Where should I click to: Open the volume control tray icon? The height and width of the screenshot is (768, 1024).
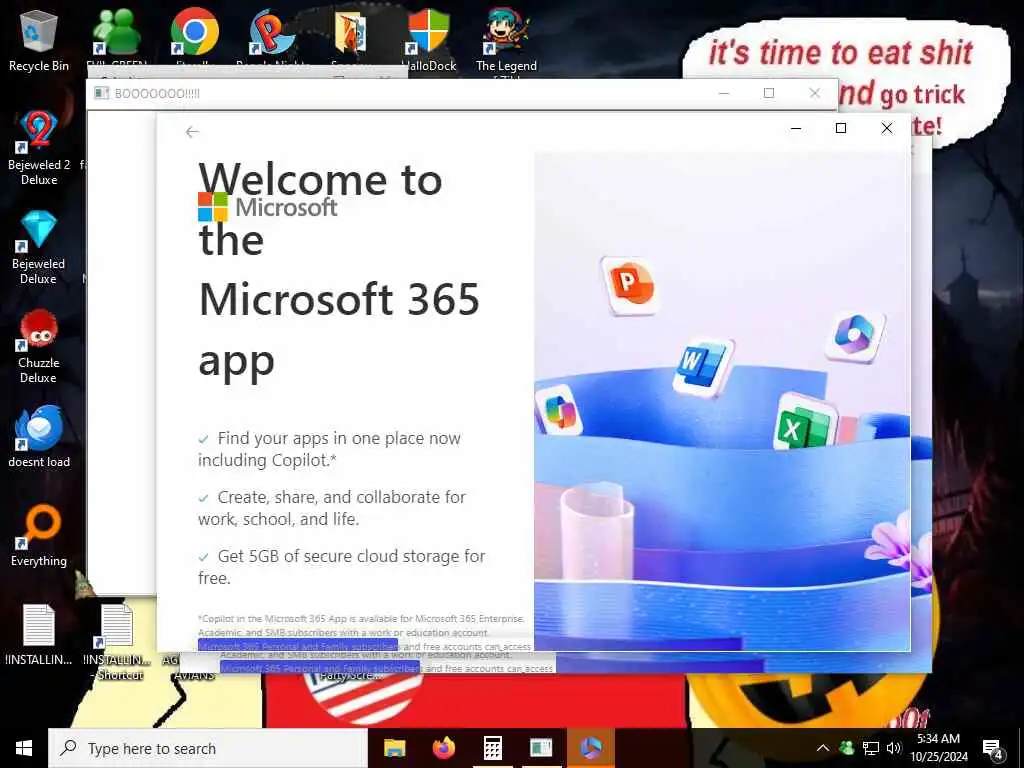(893, 748)
